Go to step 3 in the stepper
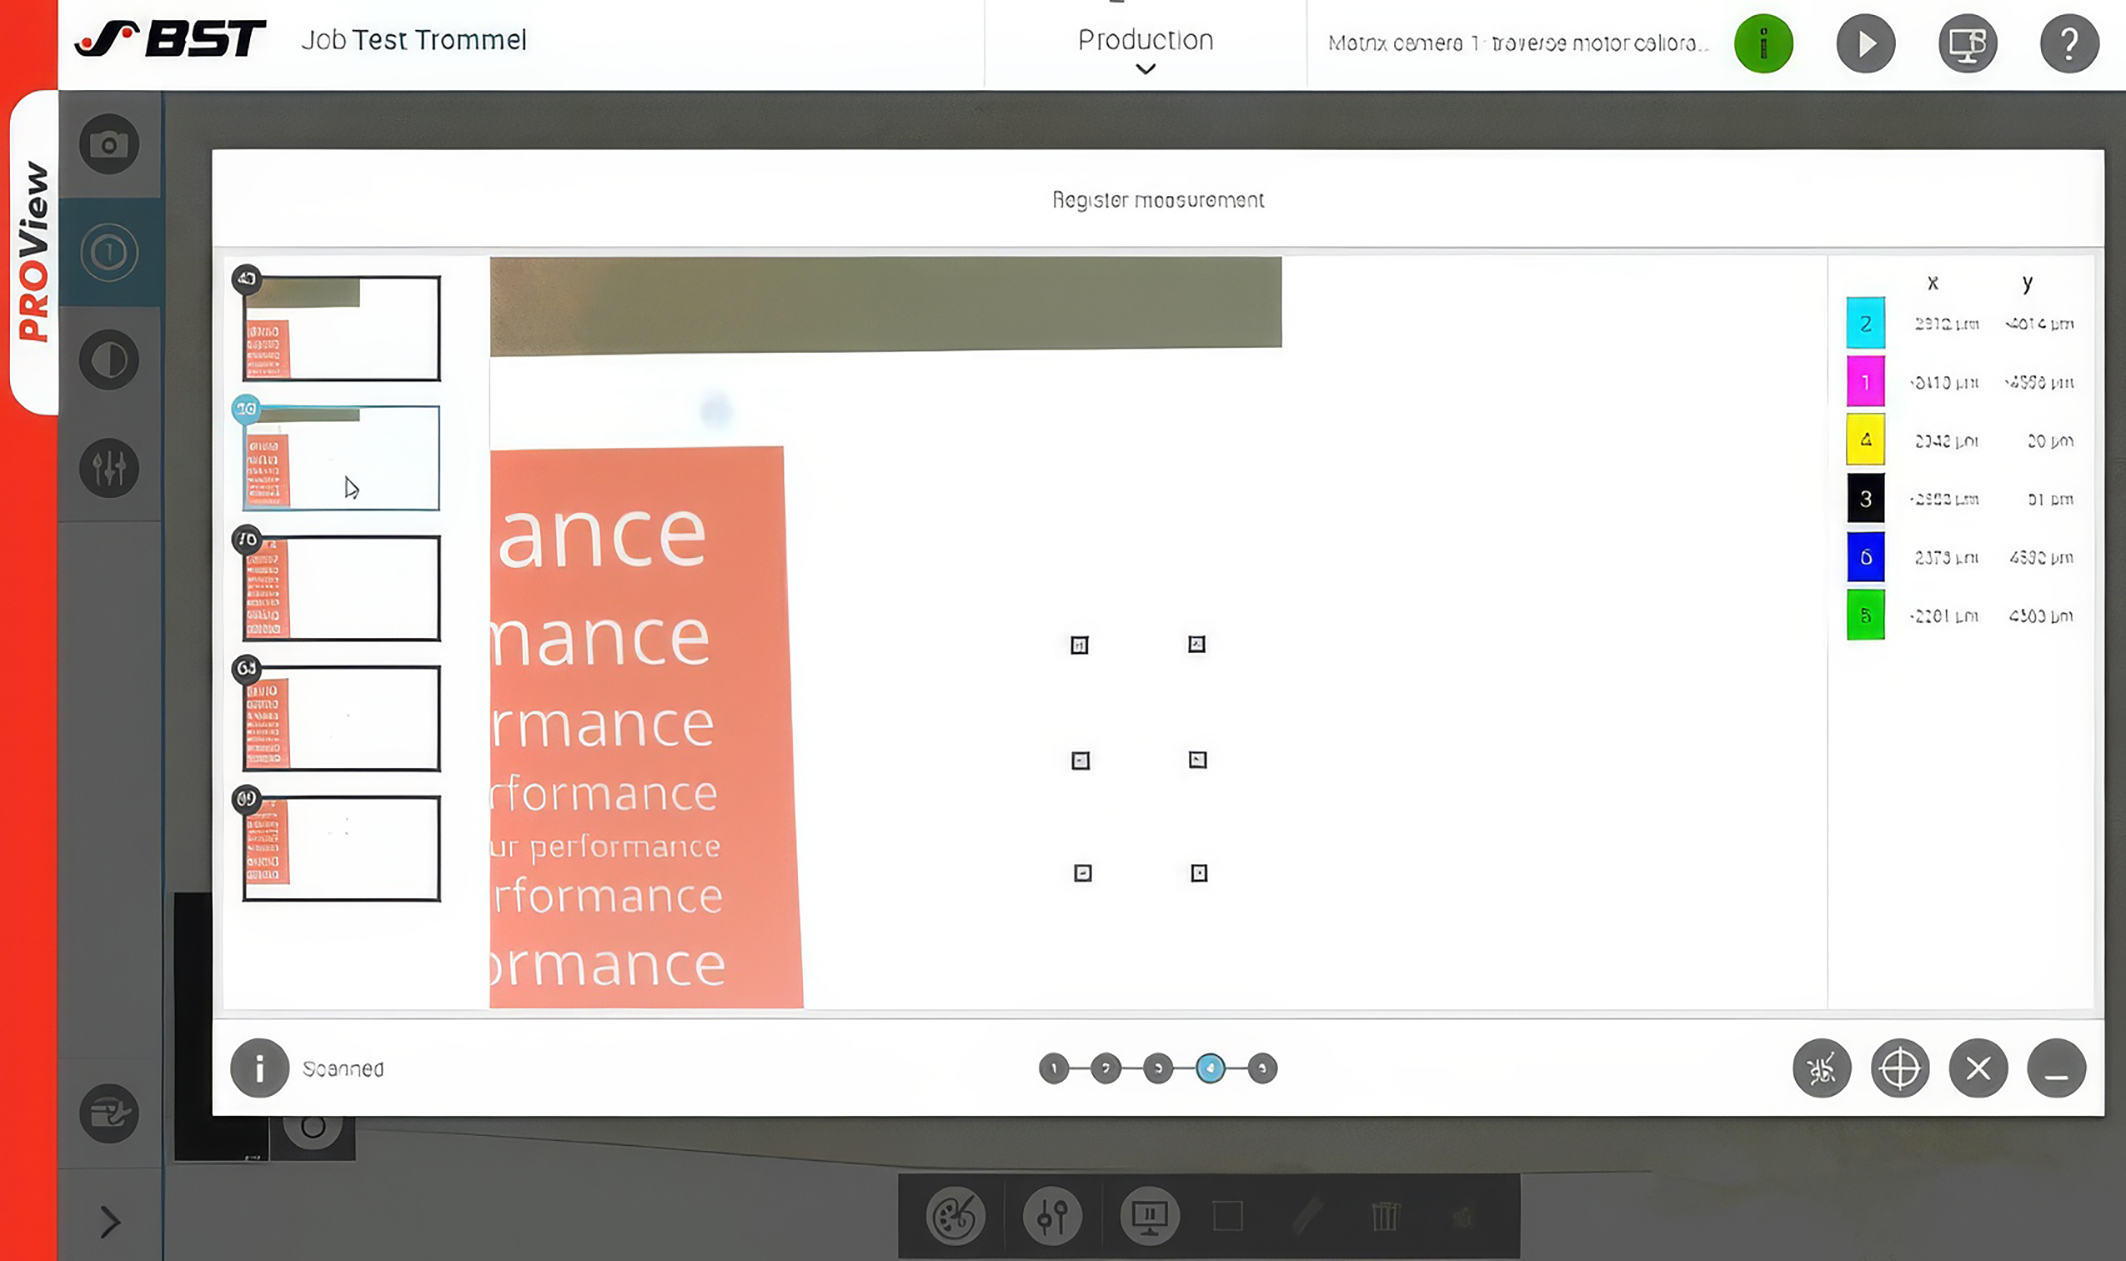 click(x=1158, y=1068)
